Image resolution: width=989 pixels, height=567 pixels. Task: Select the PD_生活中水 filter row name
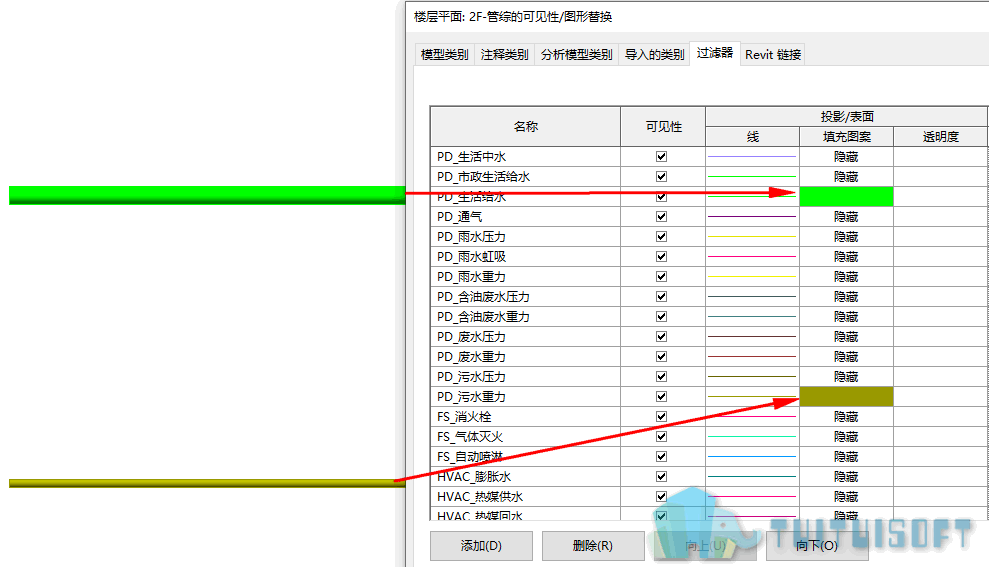click(x=471, y=156)
